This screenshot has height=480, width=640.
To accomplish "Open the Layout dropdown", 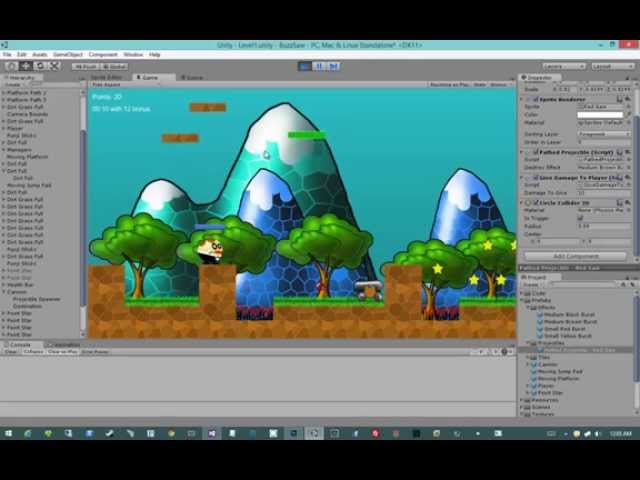I will [x=613, y=66].
